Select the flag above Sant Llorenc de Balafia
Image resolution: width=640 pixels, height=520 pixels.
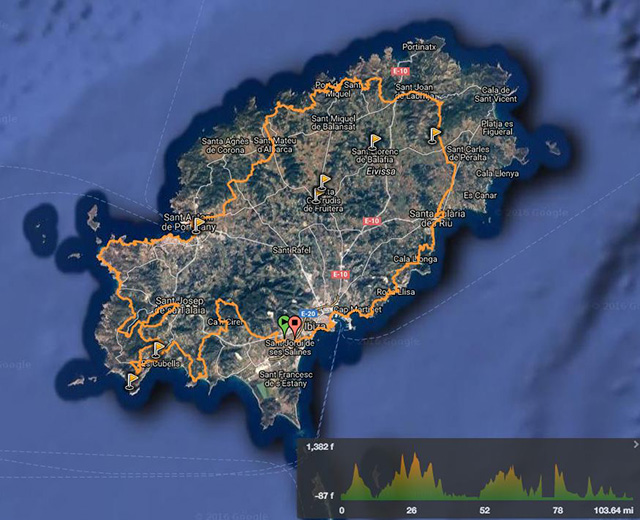point(374,141)
